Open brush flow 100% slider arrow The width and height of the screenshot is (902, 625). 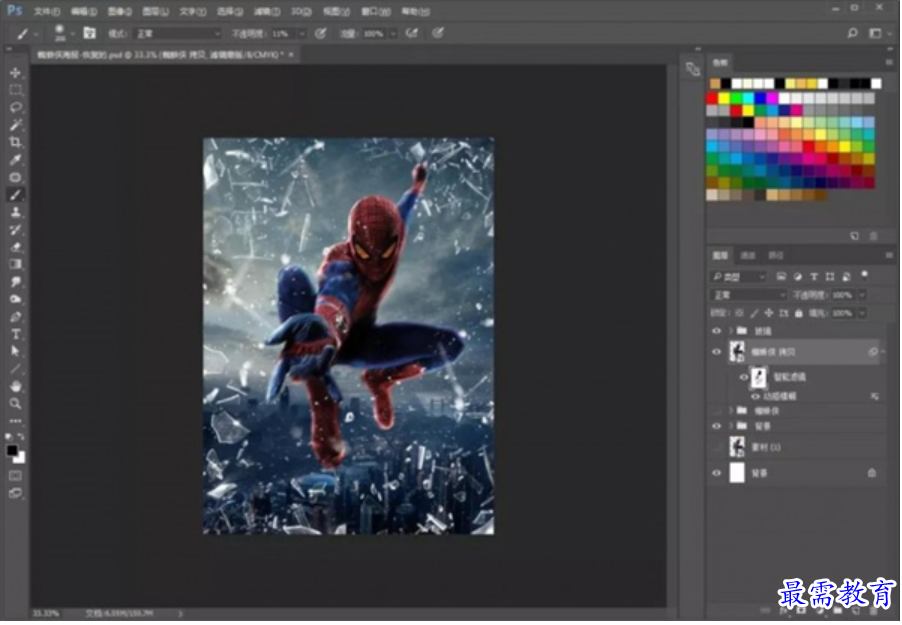click(393, 33)
